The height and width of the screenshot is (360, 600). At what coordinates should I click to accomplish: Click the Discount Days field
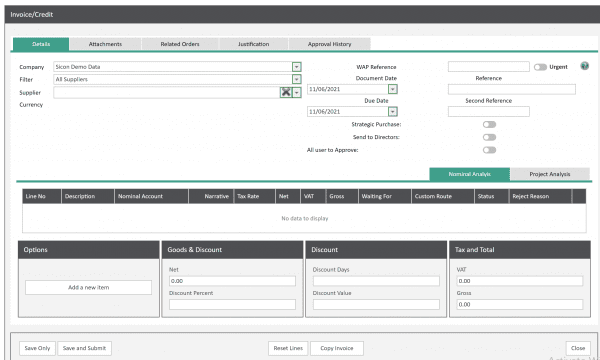click(376, 281)
